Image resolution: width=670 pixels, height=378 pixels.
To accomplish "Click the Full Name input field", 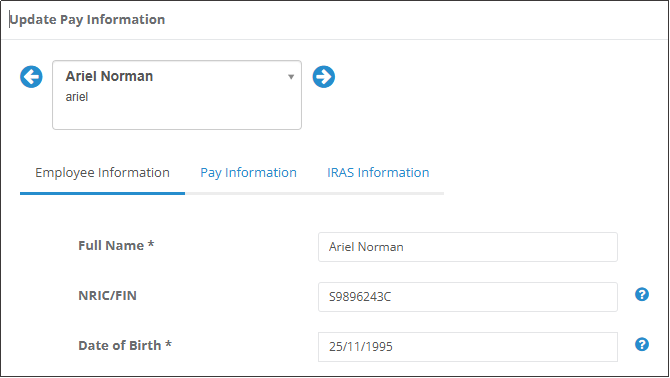I will [x=468, y=247].
